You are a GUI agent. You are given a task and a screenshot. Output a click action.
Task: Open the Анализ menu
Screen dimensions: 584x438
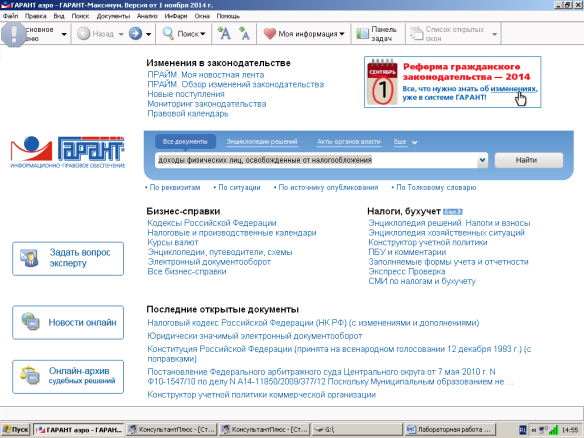click(x=147, y=16)
